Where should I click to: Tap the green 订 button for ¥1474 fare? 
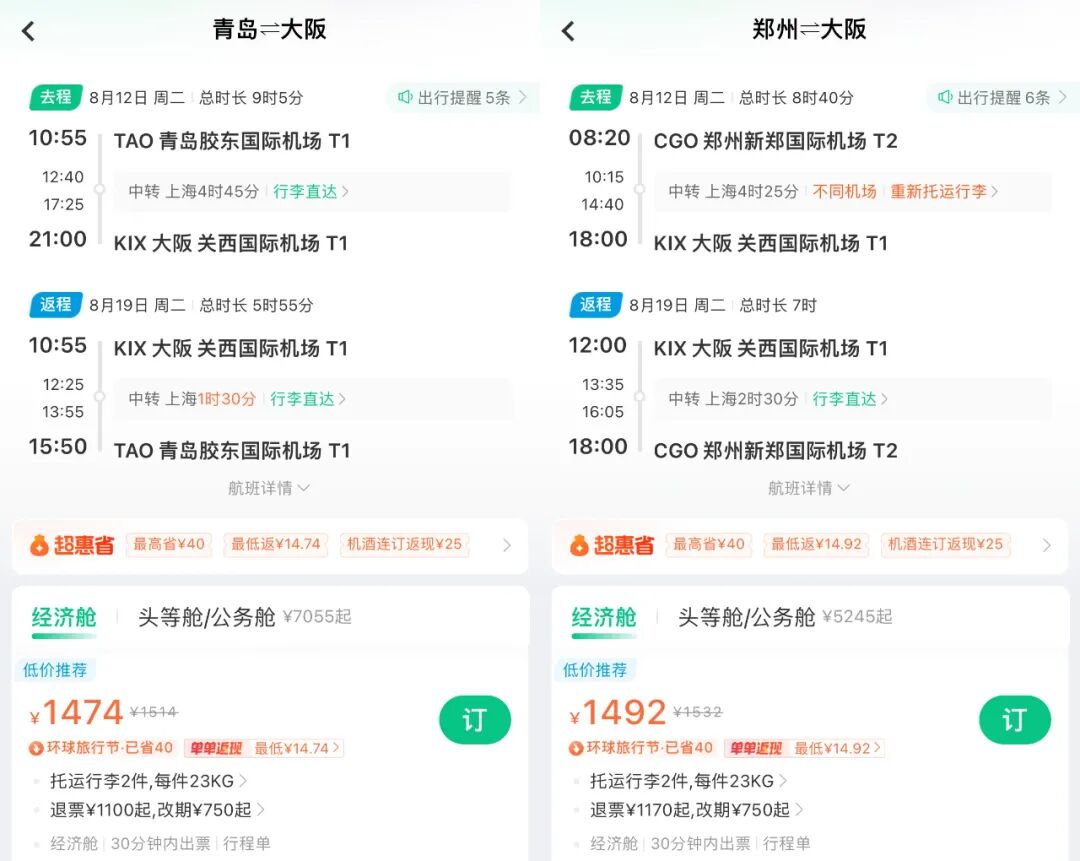tap(475, 720)
